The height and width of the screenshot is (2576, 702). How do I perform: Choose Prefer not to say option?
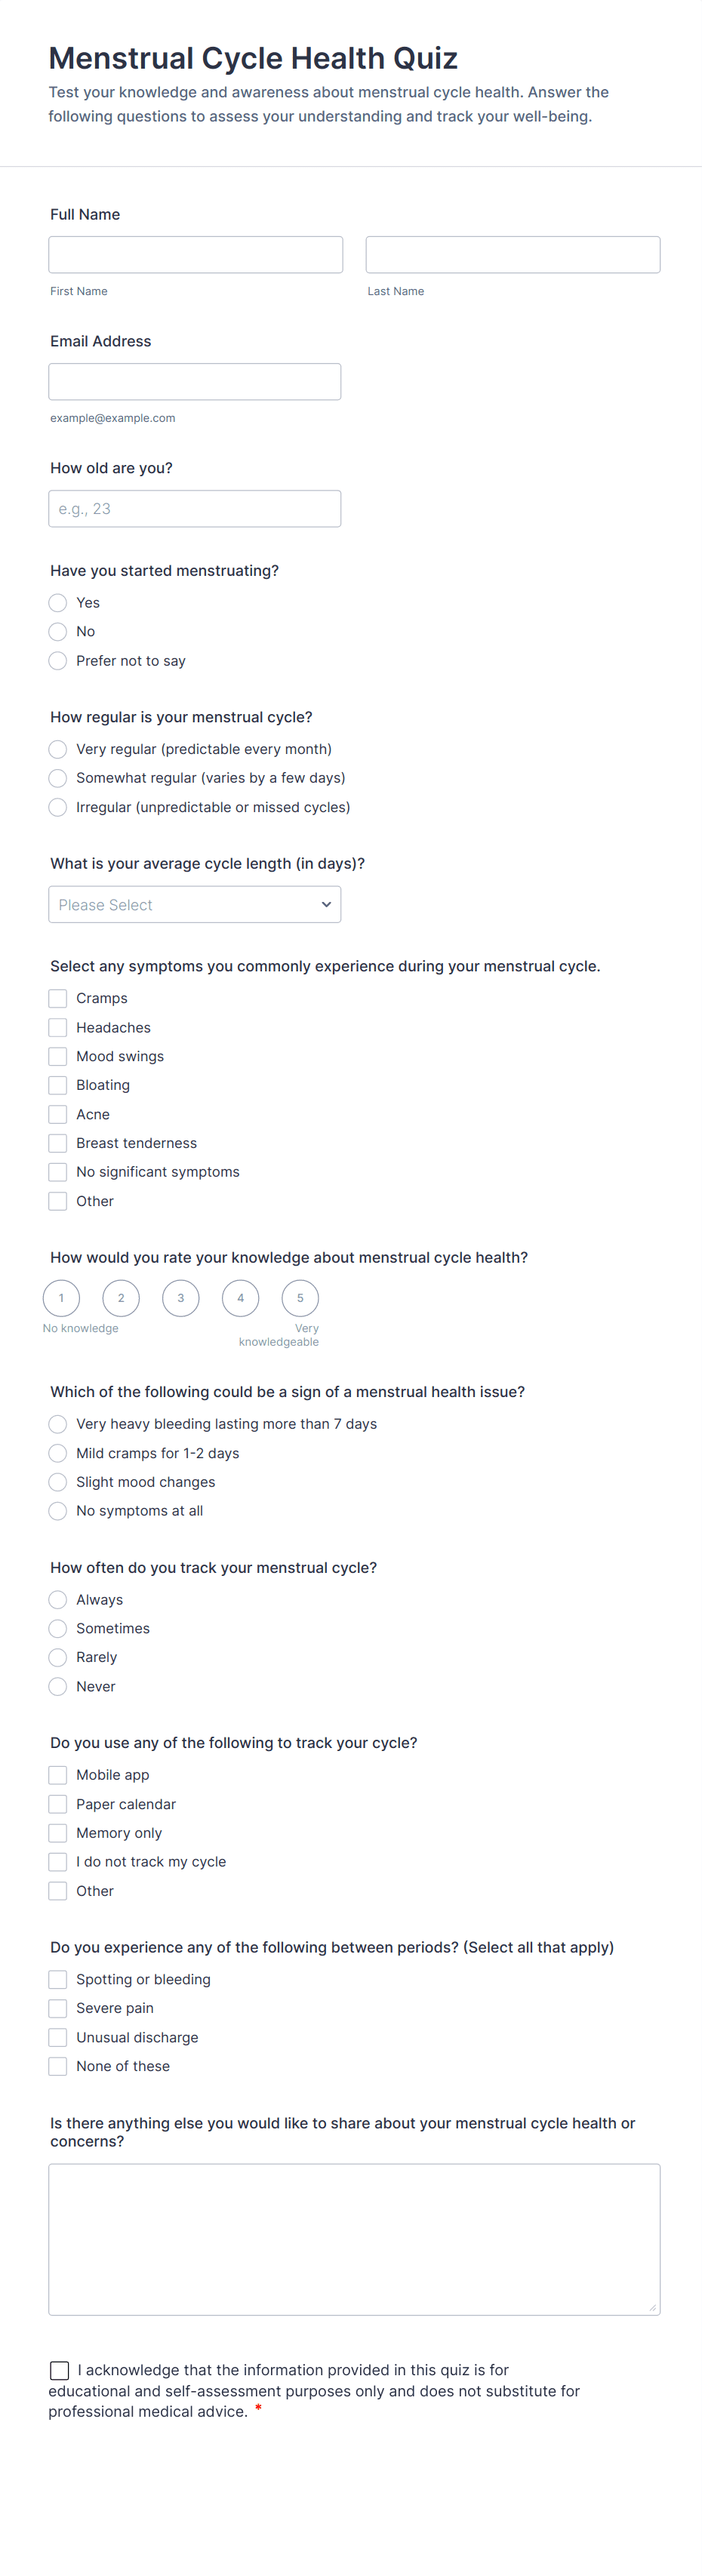coord(58,661)
